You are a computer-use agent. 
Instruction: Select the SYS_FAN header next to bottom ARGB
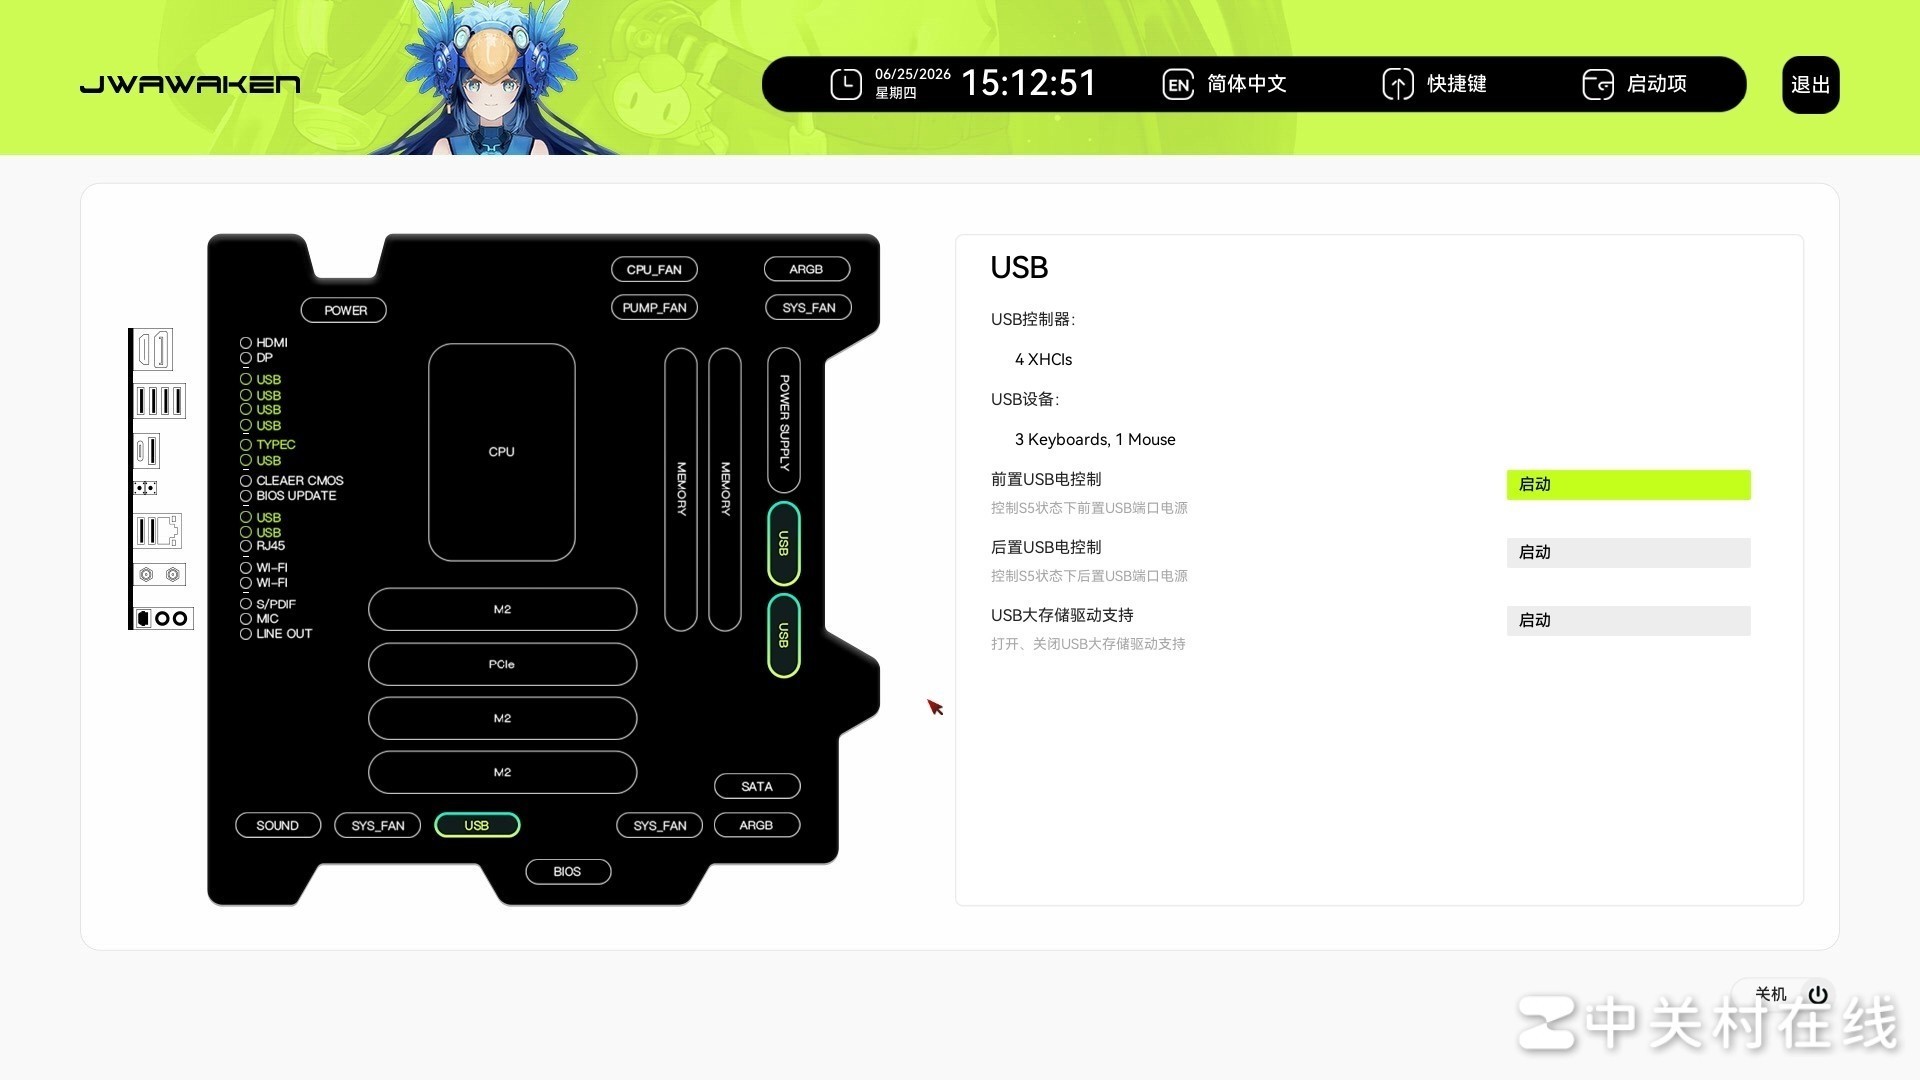coord(660,825)
